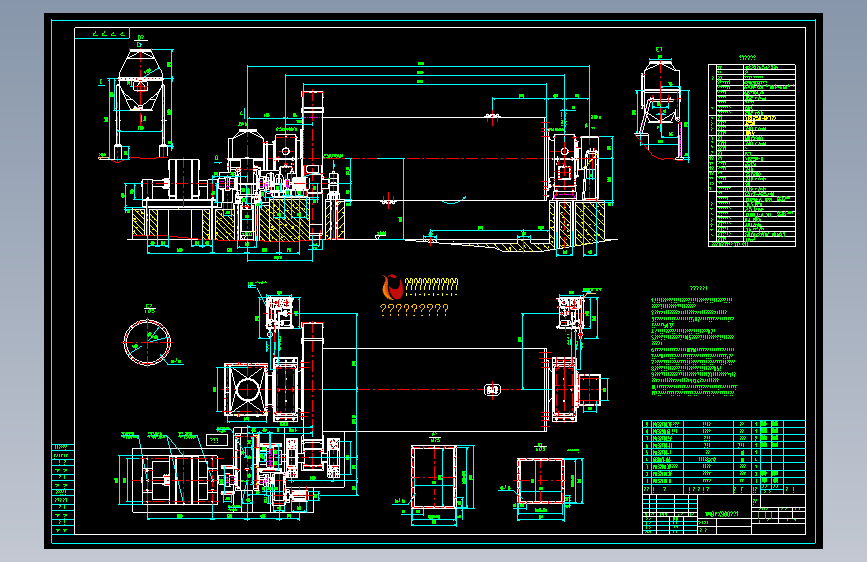Screen dimensions: 867x562
Task: Click the hopper front elevation on tall legs
Action: 140,104
